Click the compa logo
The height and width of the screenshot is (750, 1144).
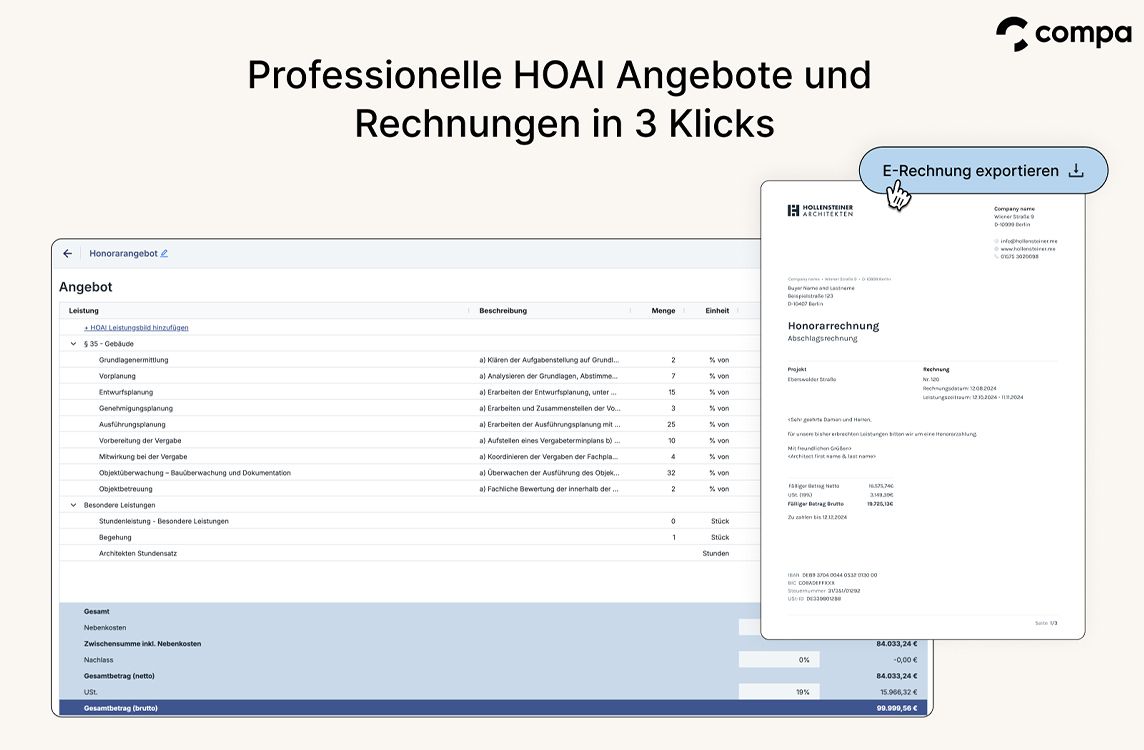(x=1063, y=34)
